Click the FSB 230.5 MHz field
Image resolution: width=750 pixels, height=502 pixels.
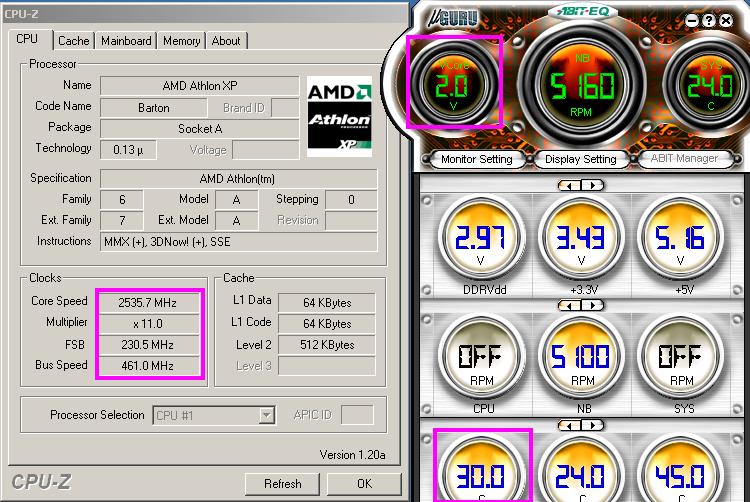148,345
